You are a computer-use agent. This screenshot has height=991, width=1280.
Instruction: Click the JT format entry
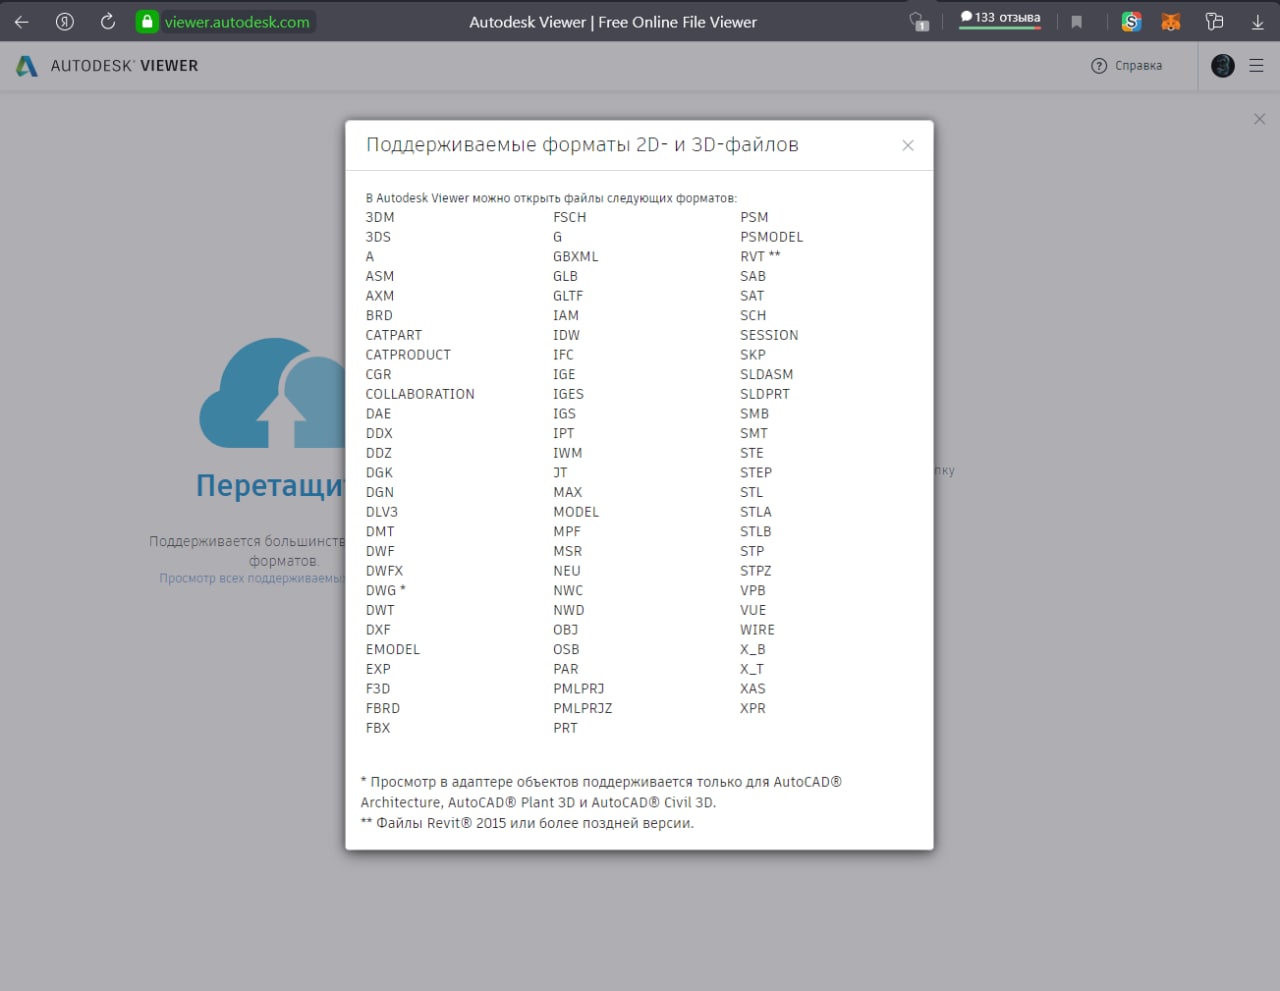point(560,473)
